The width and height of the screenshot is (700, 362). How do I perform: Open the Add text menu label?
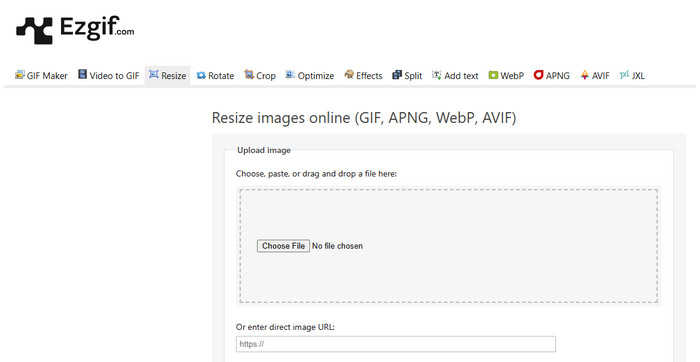pos(461,76)
